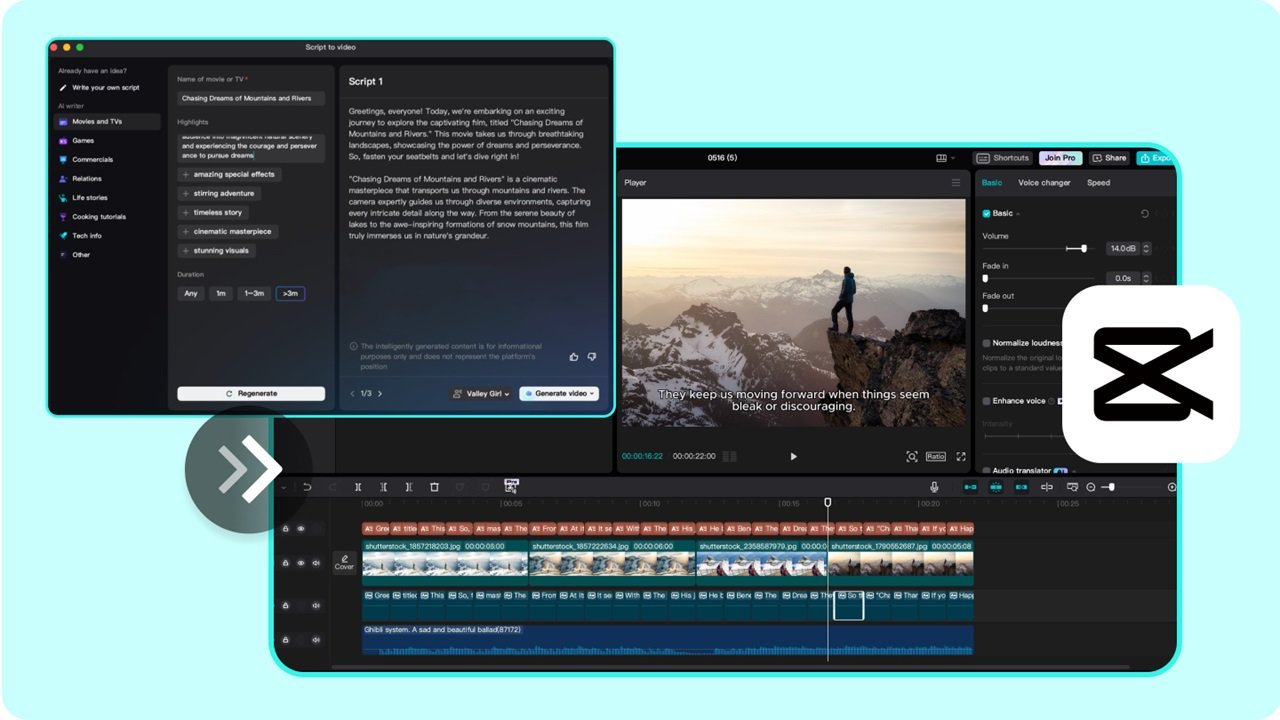The width and height of the screenshot is (1280, 720).
Task: Open the Speed tab in the audio panel
Action: 1097,182
